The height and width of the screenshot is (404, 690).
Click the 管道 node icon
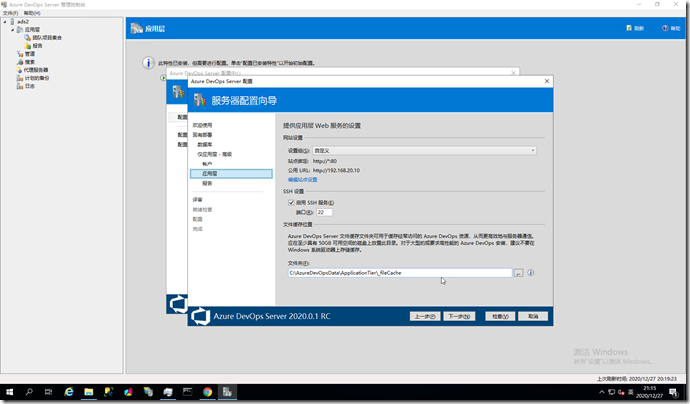coord(20,54)
